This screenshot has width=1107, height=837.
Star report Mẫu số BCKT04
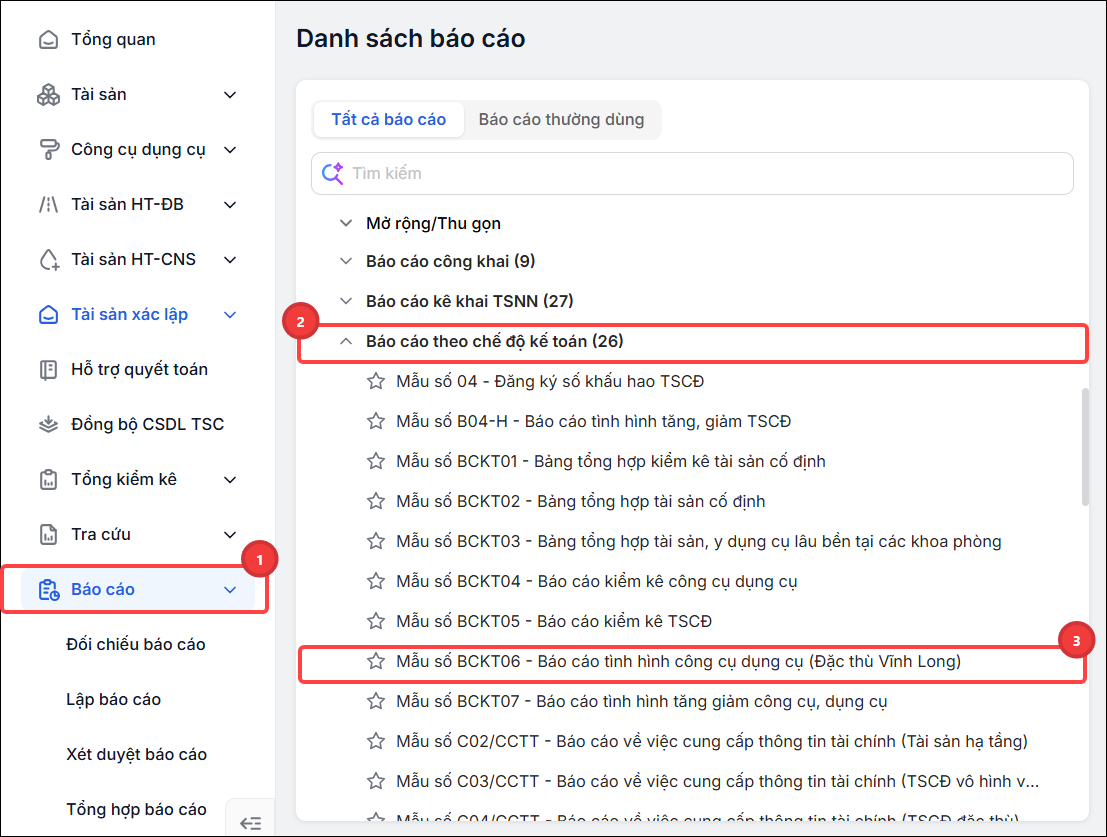point(376,582)
